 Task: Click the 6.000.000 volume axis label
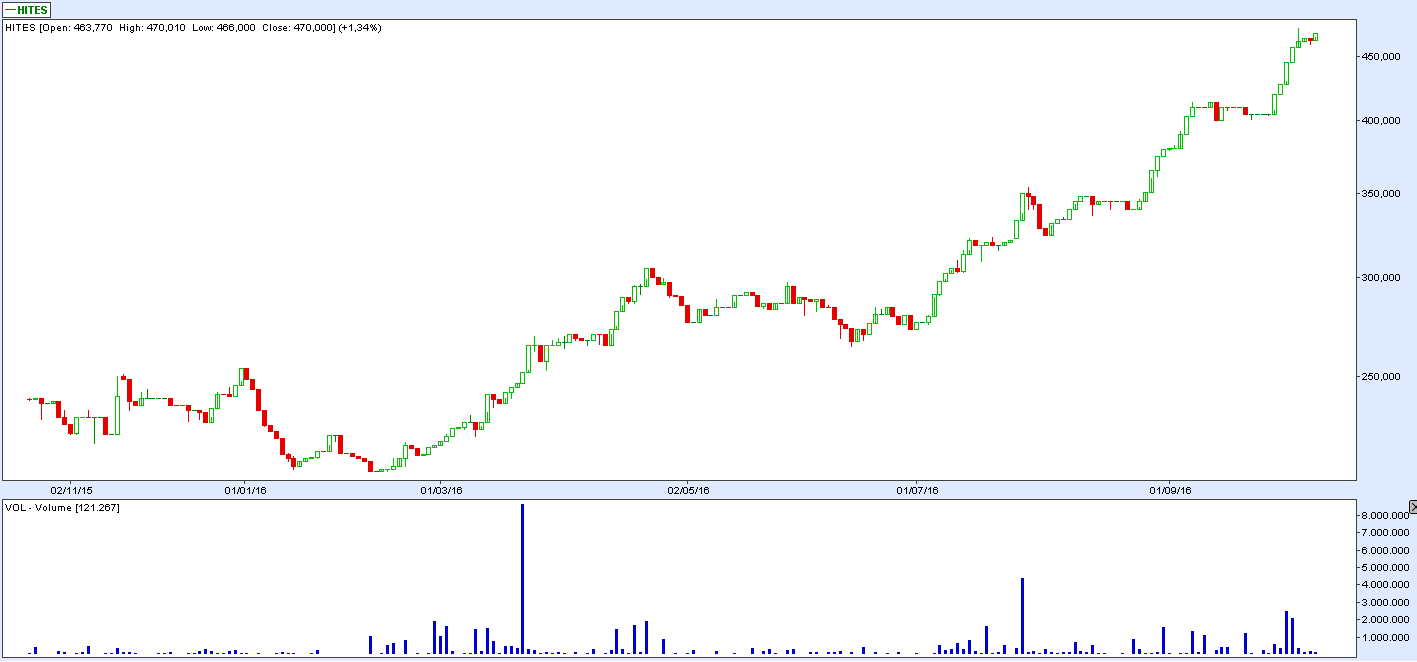point(1383,550)
